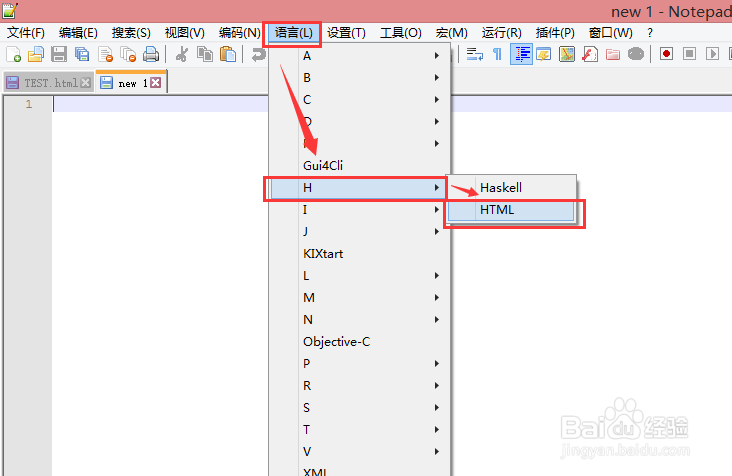732x476 pixels.
Task: Expand the S language submenu
Action: tap(359, 407)
